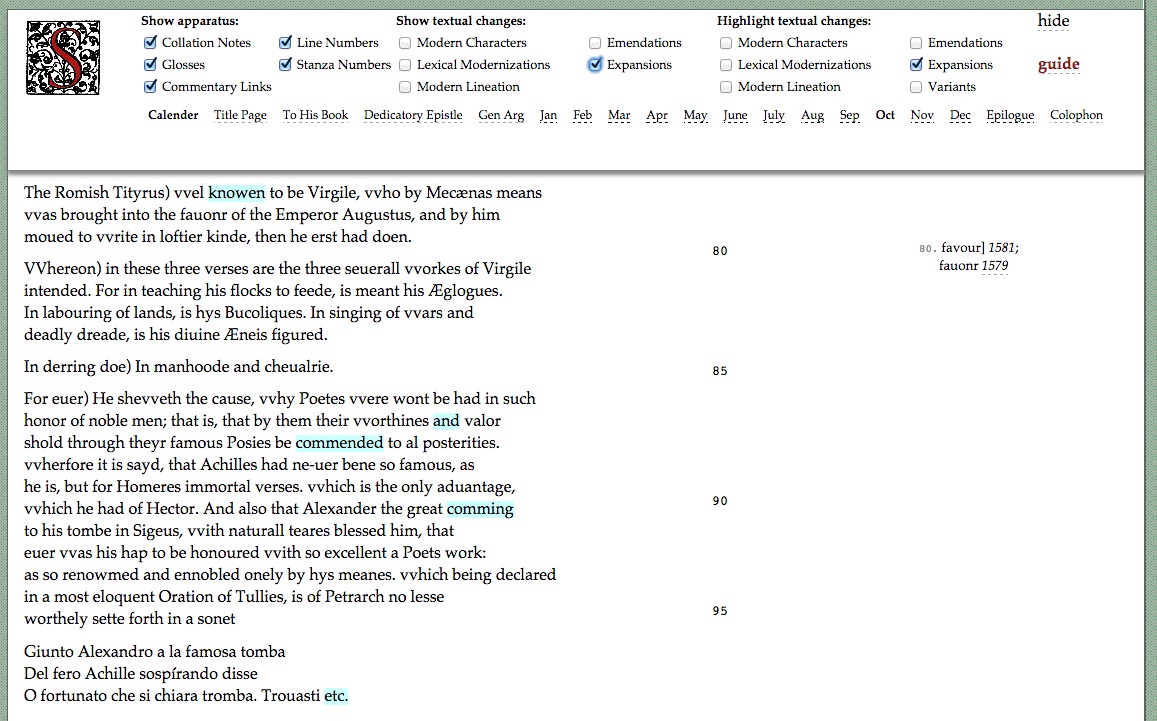Toggle Commentary Links apparatus checkbox
Screen dimensions: 1157x721
click(x=151, y=87)
